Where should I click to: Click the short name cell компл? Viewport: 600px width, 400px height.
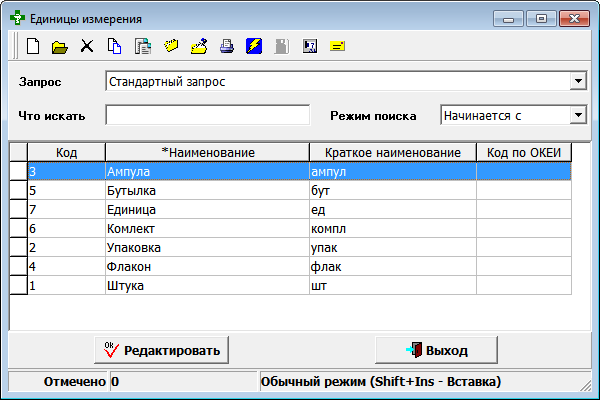(x=393, y=229)
